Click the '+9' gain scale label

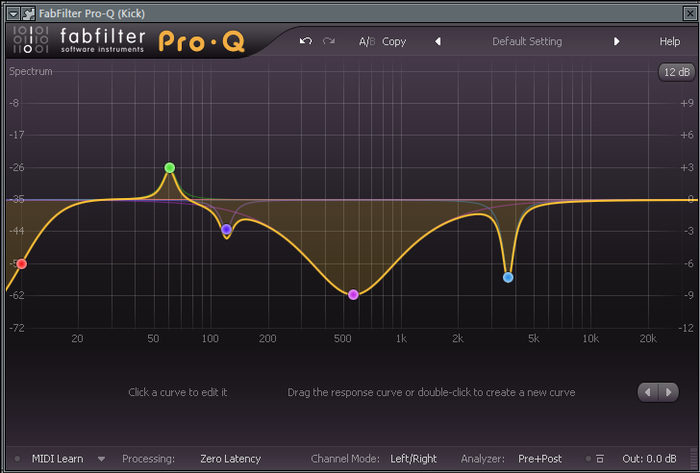click(686, 104)
